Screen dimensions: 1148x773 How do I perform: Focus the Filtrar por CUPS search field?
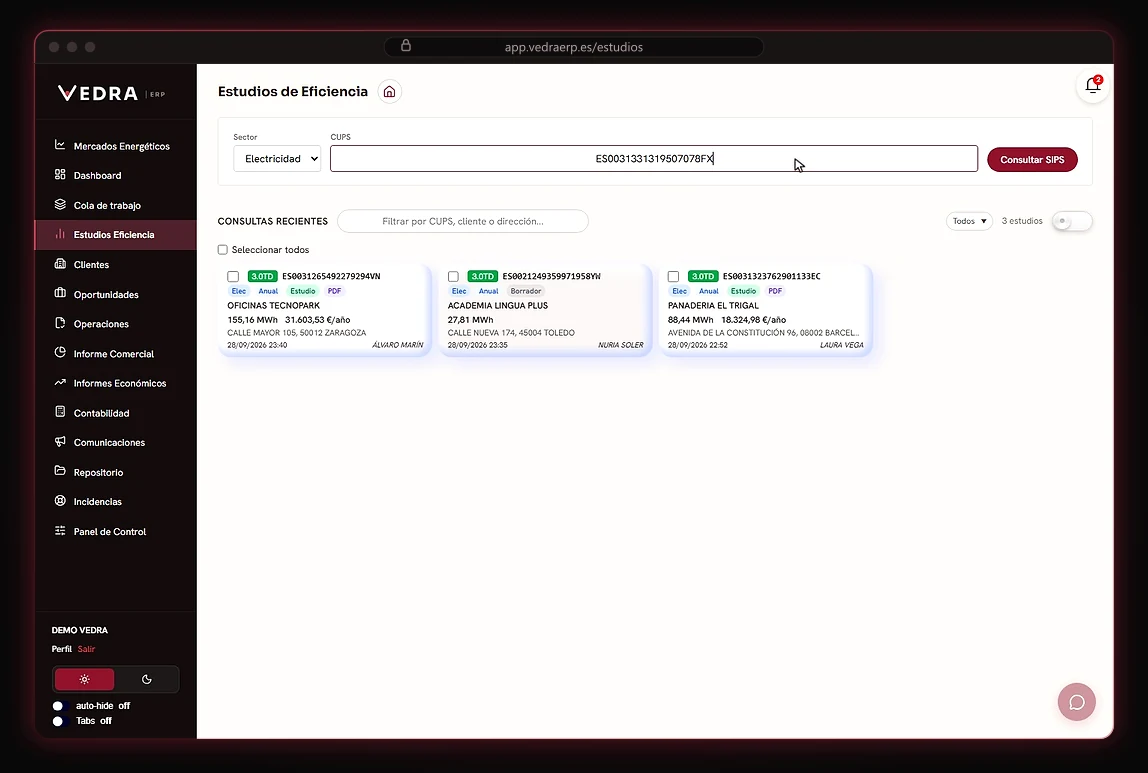(x=463, y=221)
